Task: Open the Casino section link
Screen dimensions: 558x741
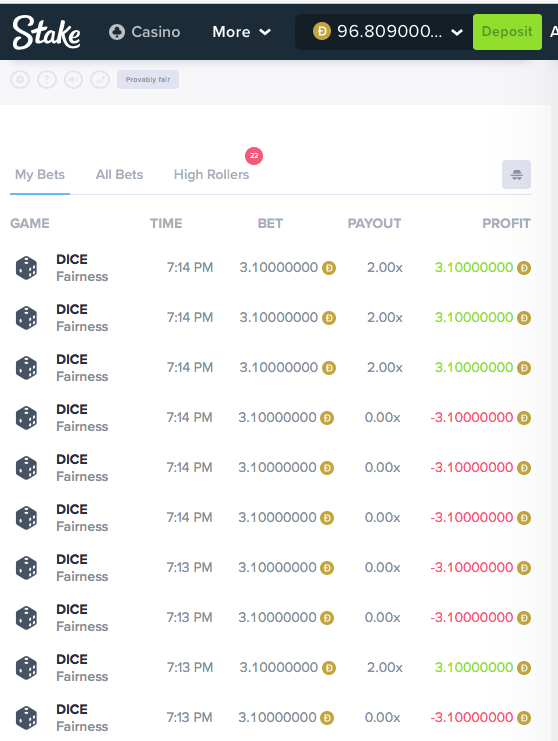Action: (x=144, y=32)
